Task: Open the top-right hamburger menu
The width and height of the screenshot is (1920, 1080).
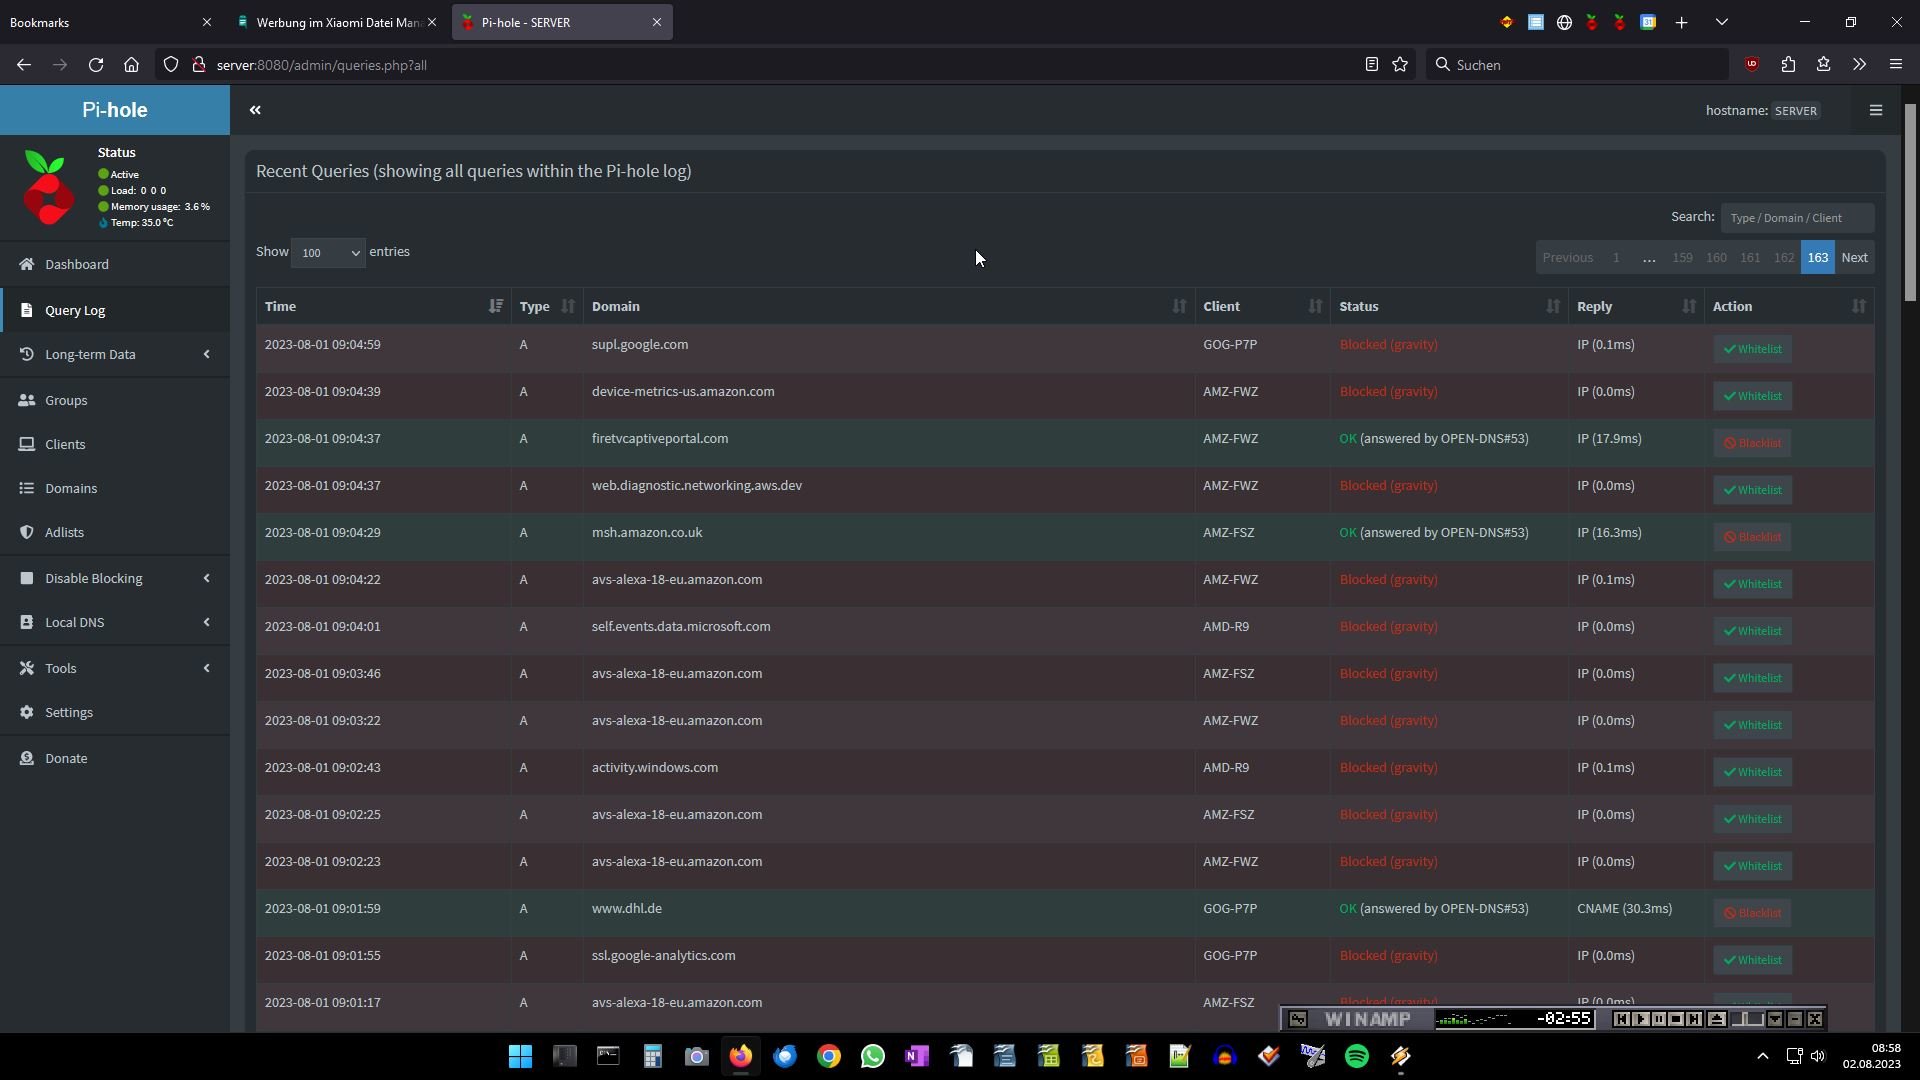Action: coord(1875,110)
